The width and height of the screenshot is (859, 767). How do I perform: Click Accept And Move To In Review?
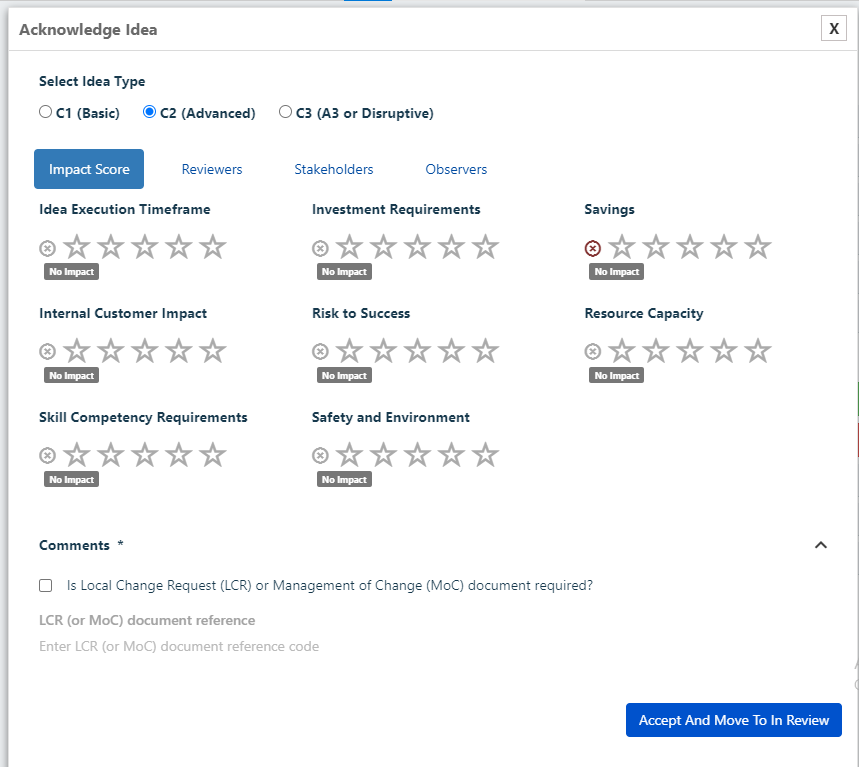[734, 720]
